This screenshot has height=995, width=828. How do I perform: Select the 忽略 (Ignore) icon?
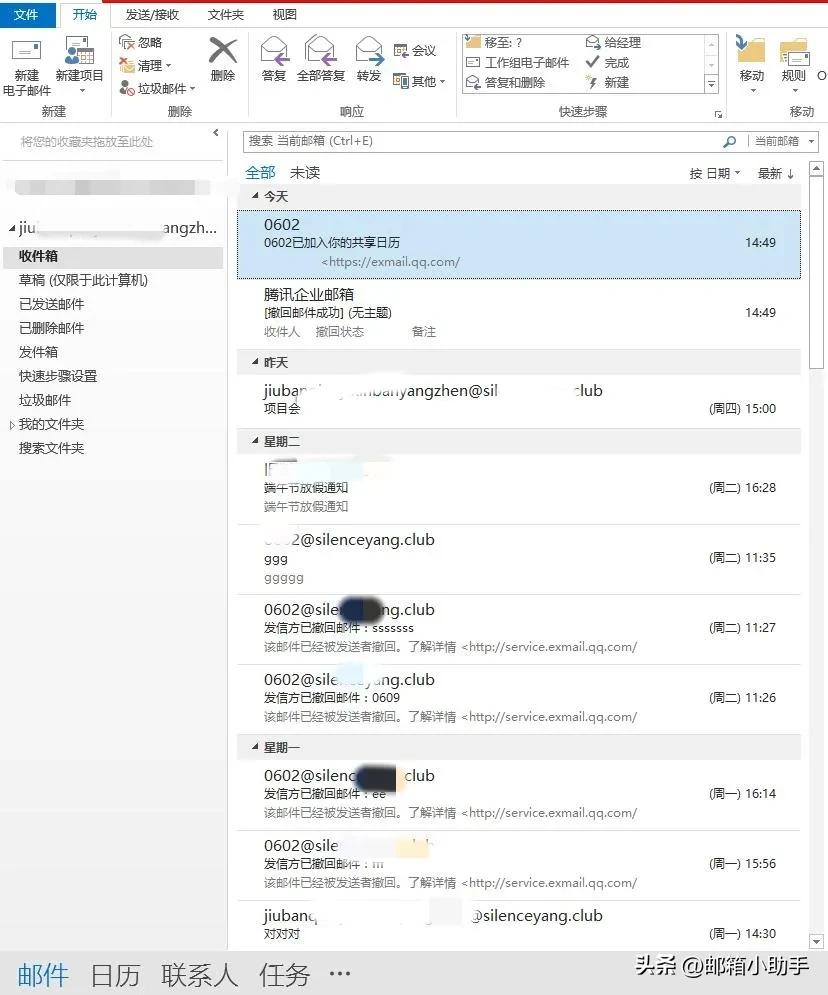[x=129, y=42]
